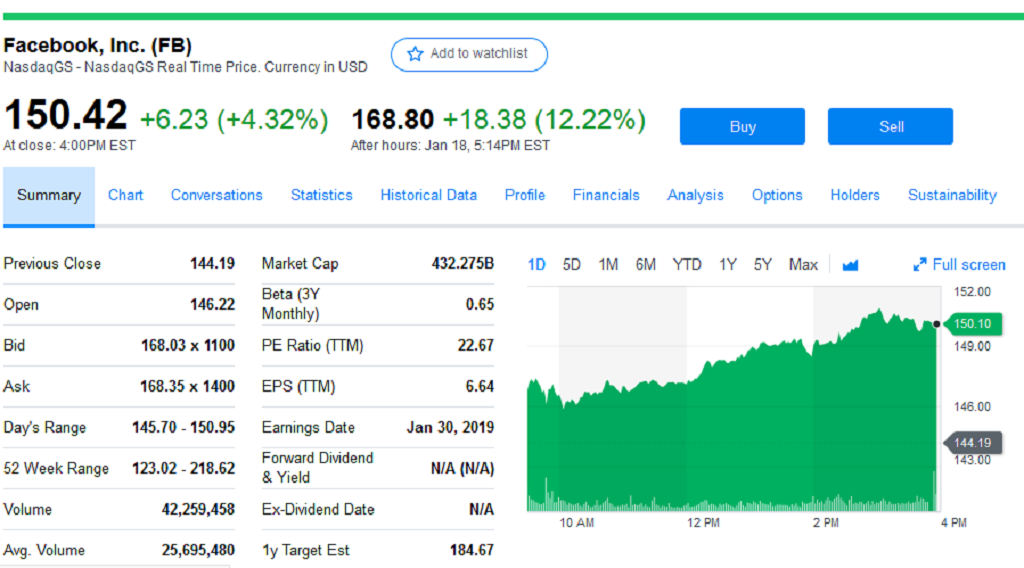The image size is (1024, 568).
Task: Go to the Statistics tab
Action: [321, 195]
